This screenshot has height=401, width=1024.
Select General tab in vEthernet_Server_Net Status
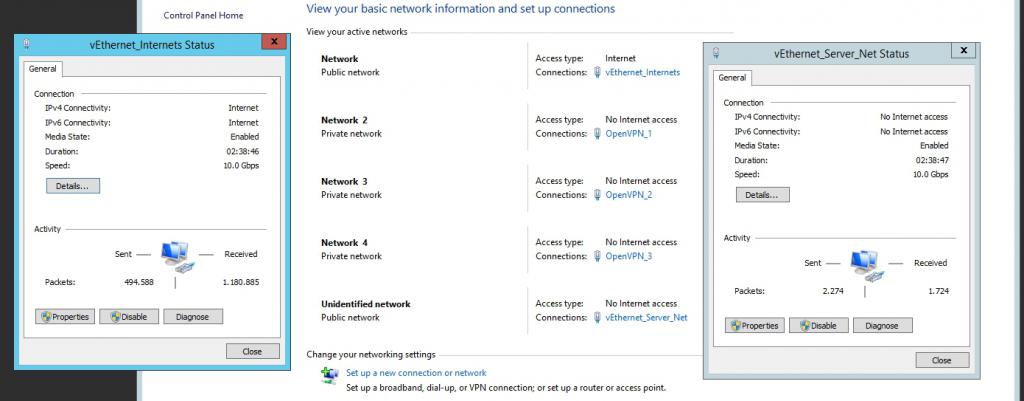point(732,78)
